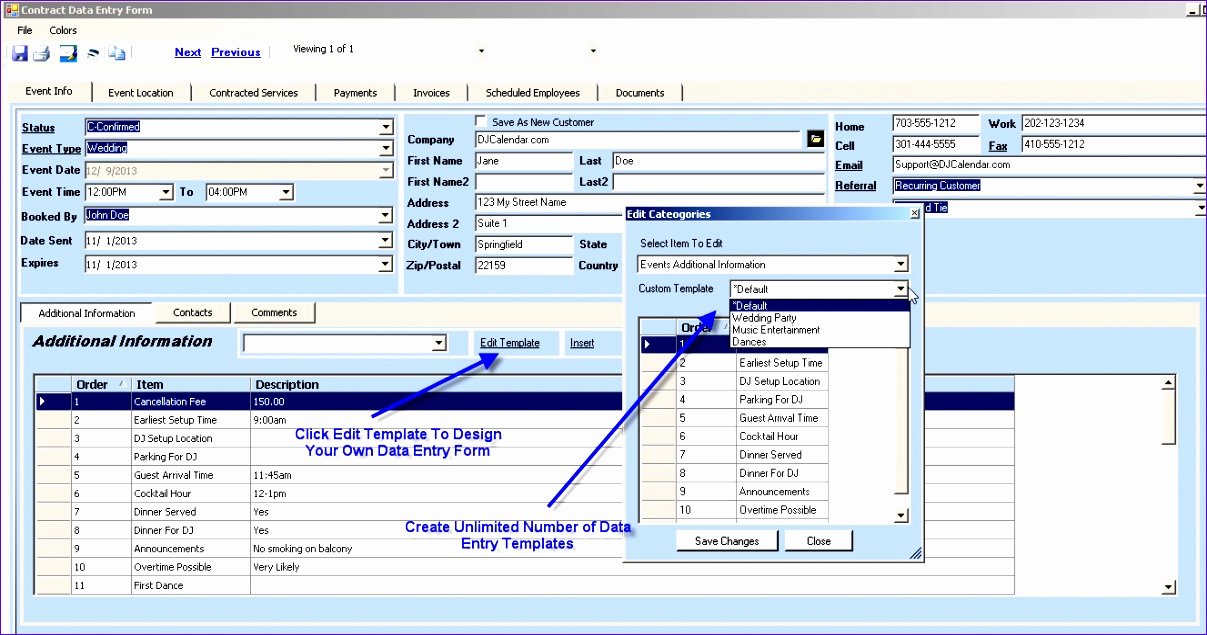Click the Print icon in toolbar
The height and width of the screenshot is (635, 1207).
coord(43,53)
